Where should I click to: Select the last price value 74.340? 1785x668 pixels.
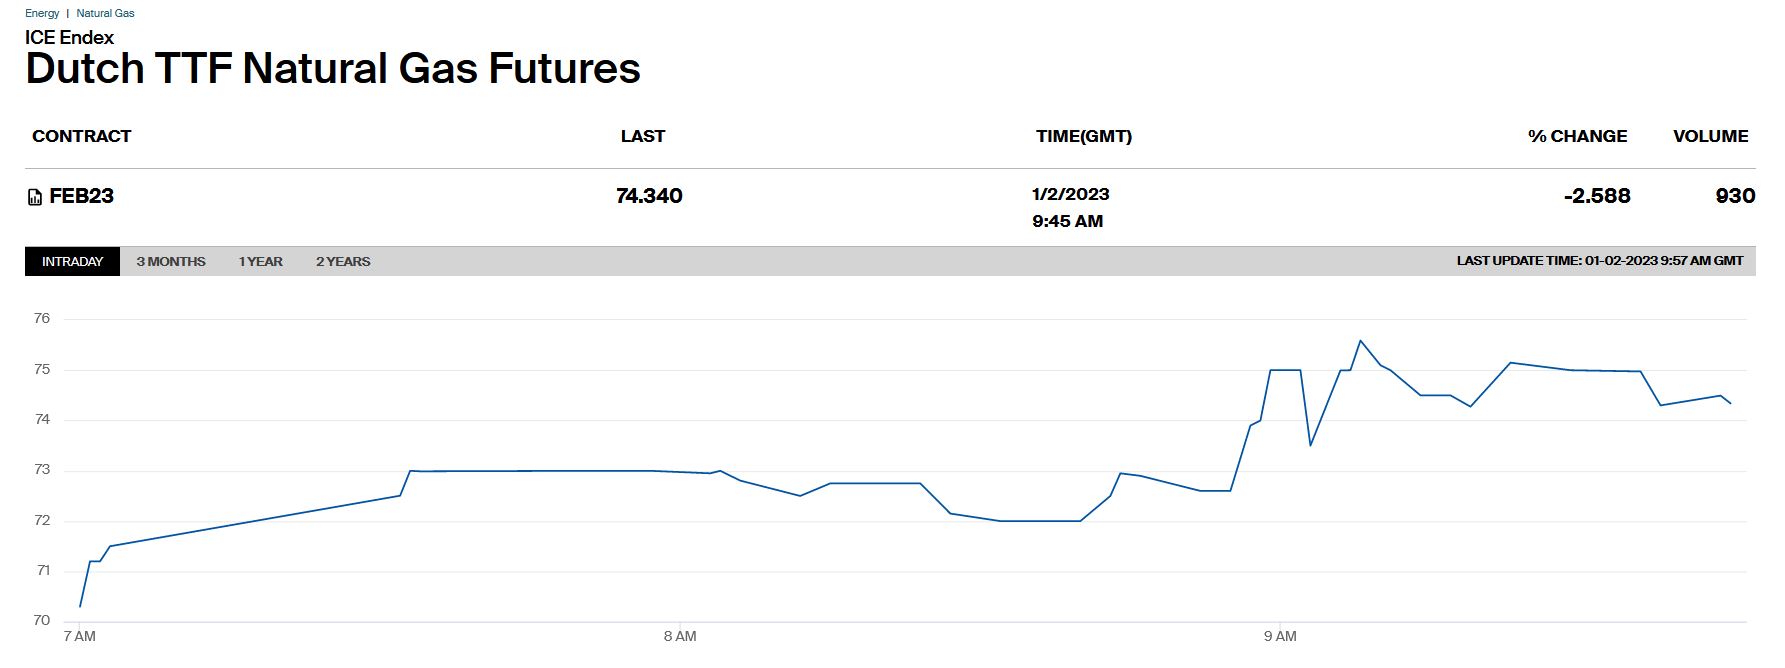click(649, 196)
